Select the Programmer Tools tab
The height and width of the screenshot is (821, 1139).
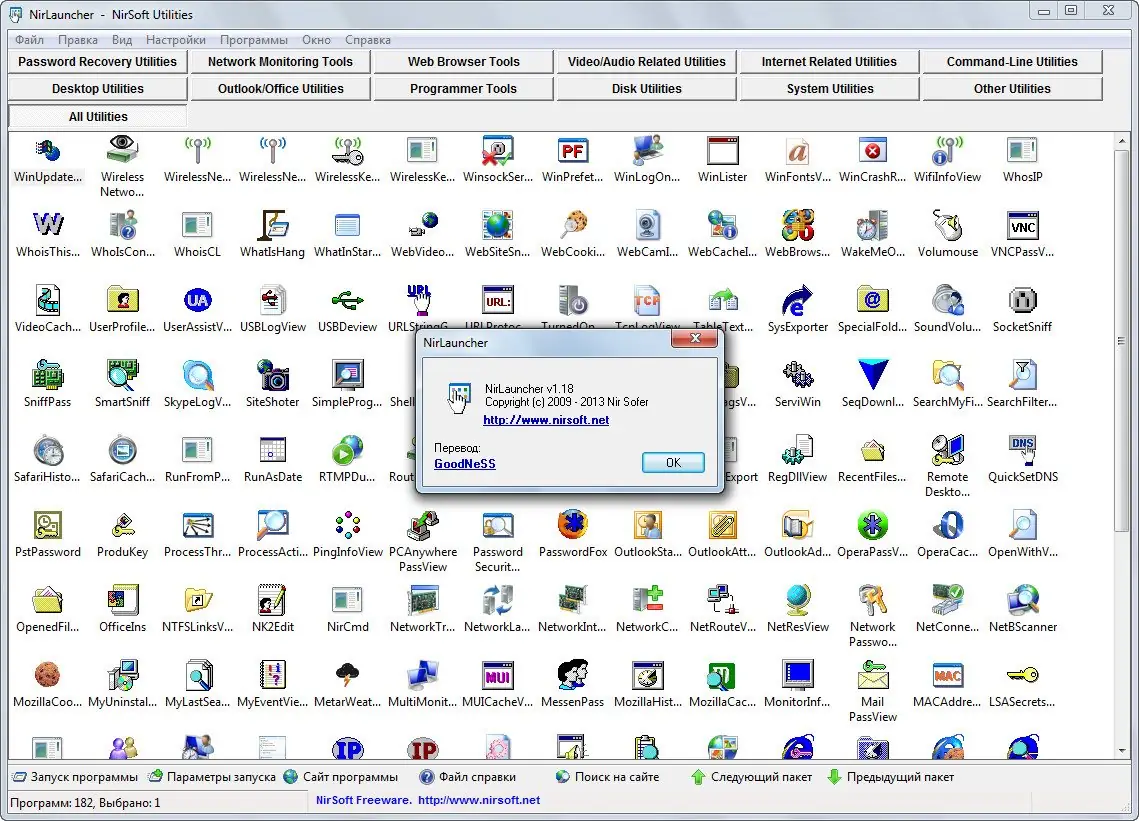(463, 89)
